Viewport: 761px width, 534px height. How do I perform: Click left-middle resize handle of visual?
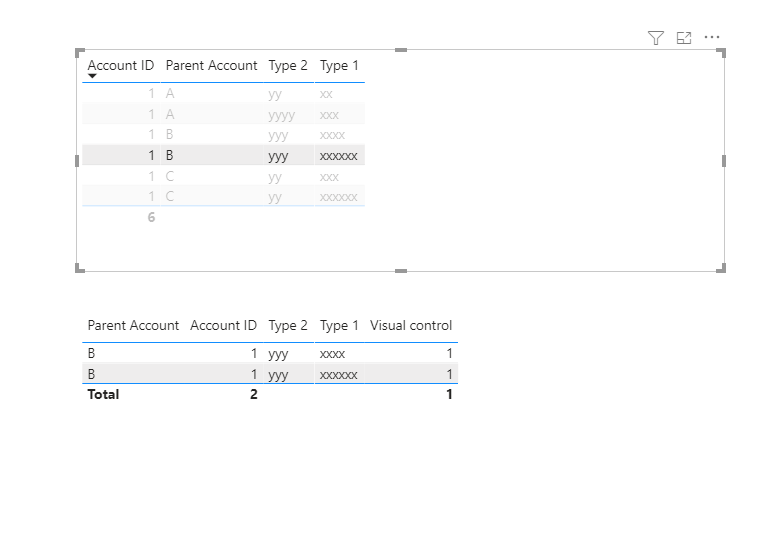click(77, 161)
